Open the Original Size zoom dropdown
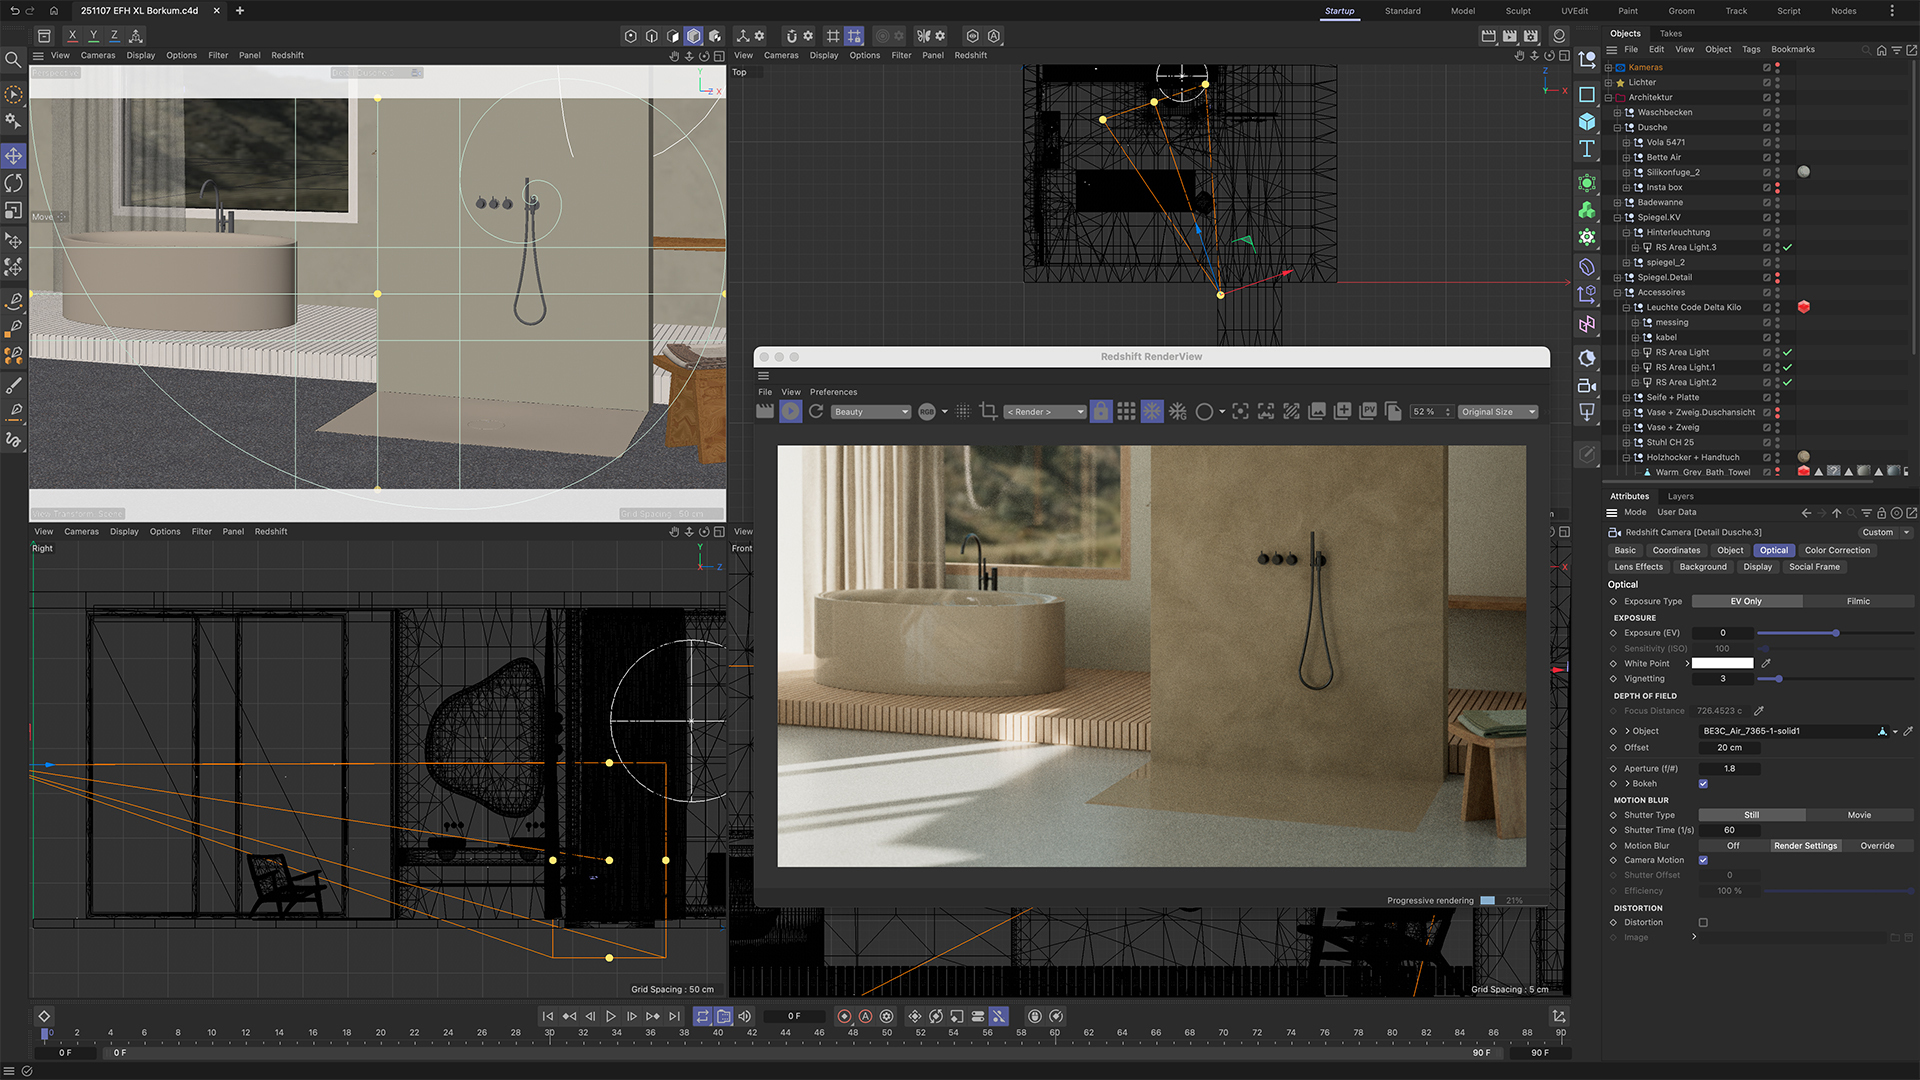 tap(1497, 411)
